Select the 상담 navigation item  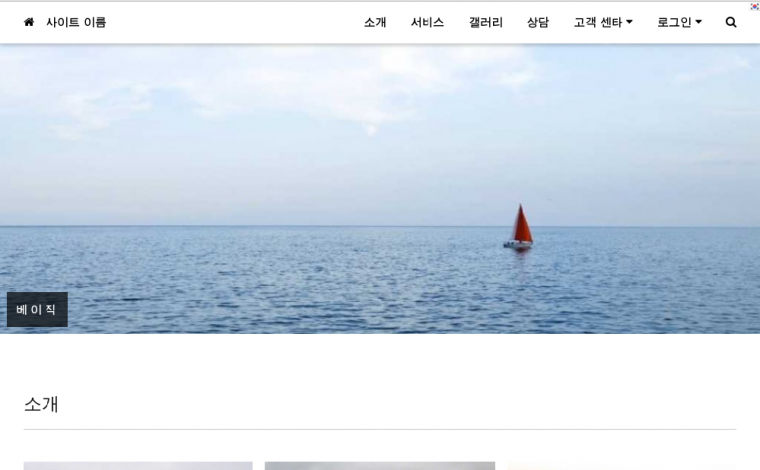538,22
